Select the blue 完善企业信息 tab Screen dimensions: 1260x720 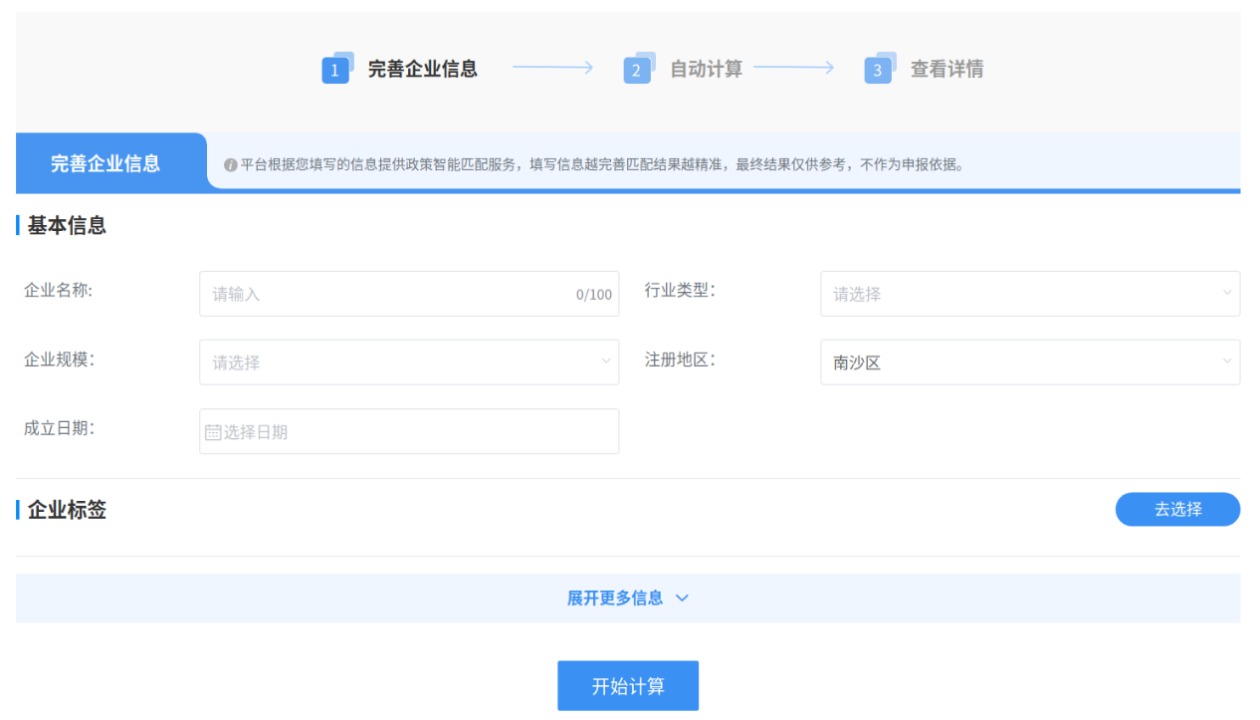pos(106,163)
